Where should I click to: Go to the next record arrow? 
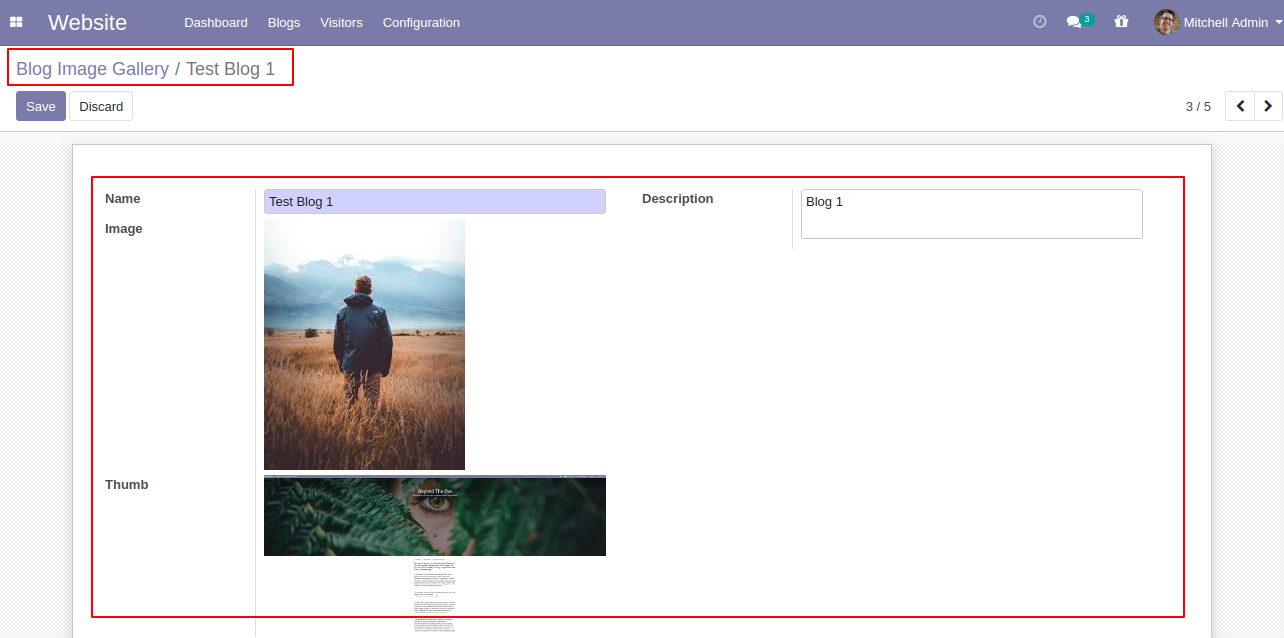(x=1268, y=106)
